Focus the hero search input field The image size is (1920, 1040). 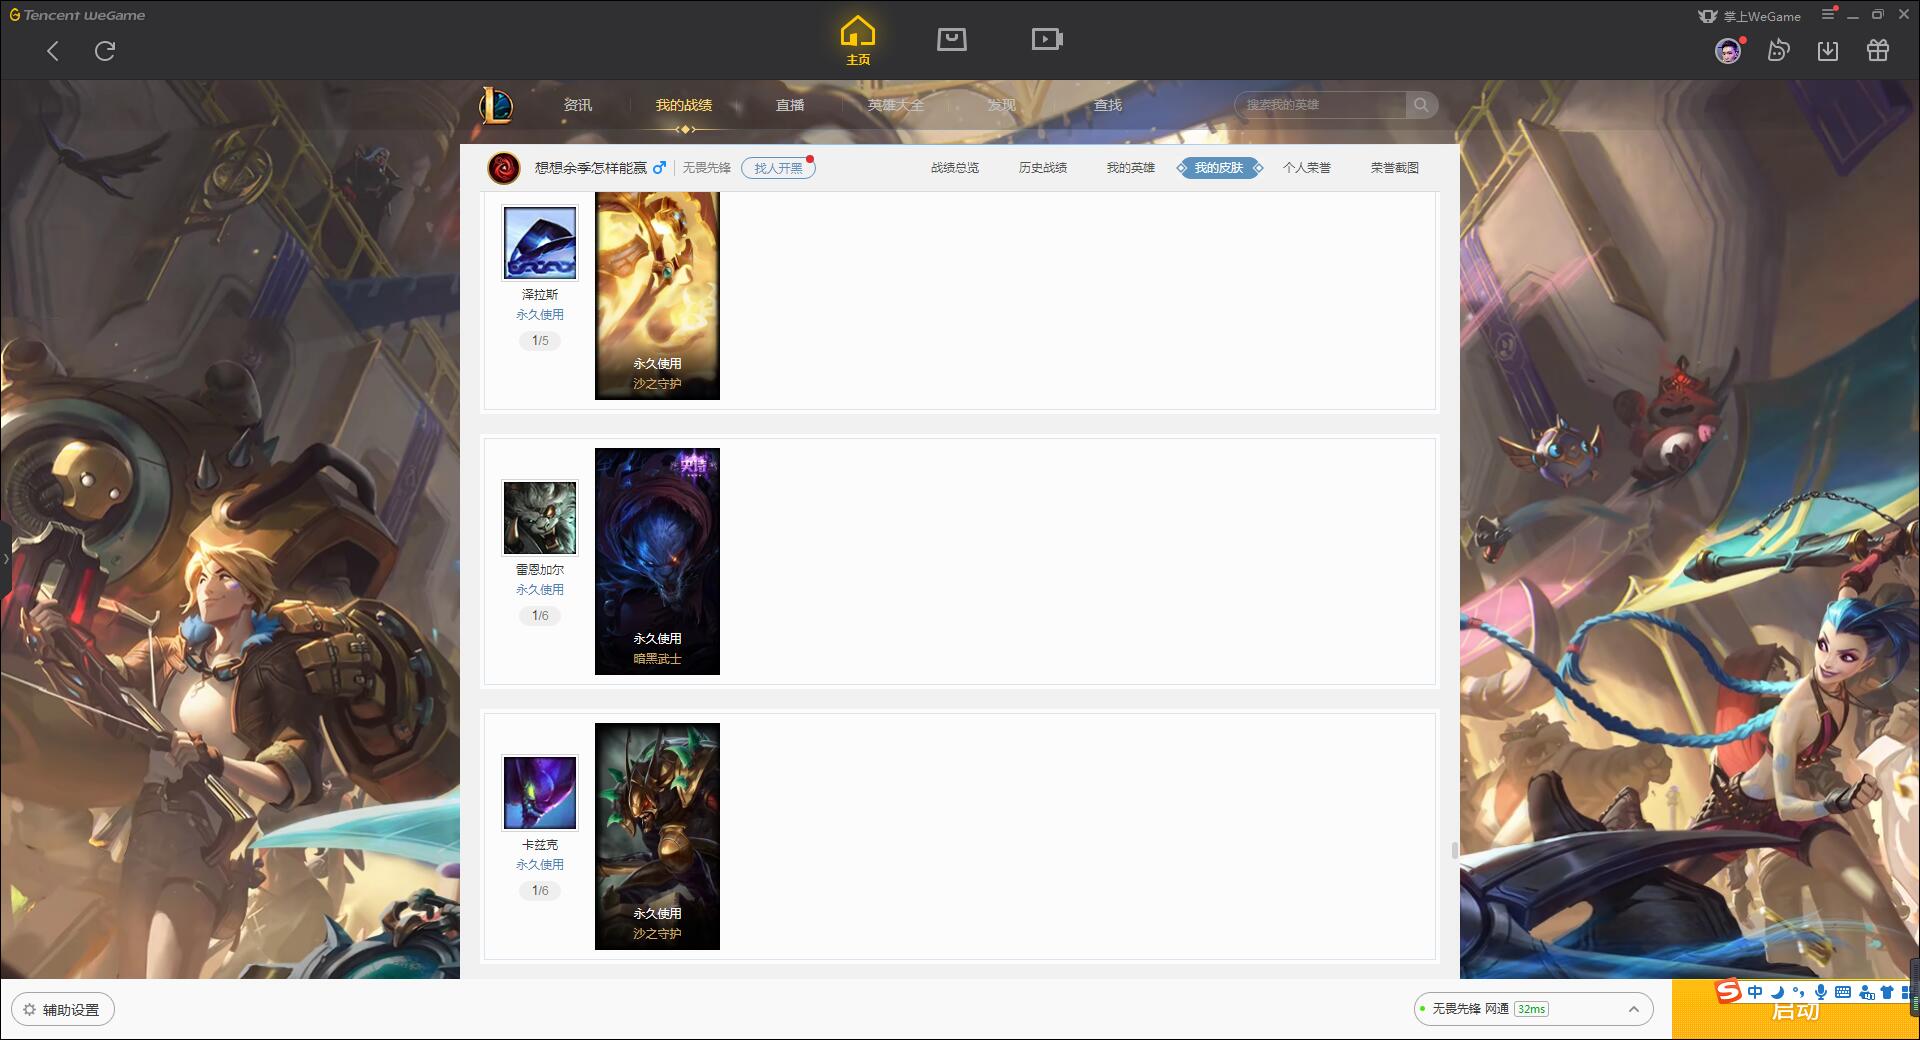[x=1320, y=105]
